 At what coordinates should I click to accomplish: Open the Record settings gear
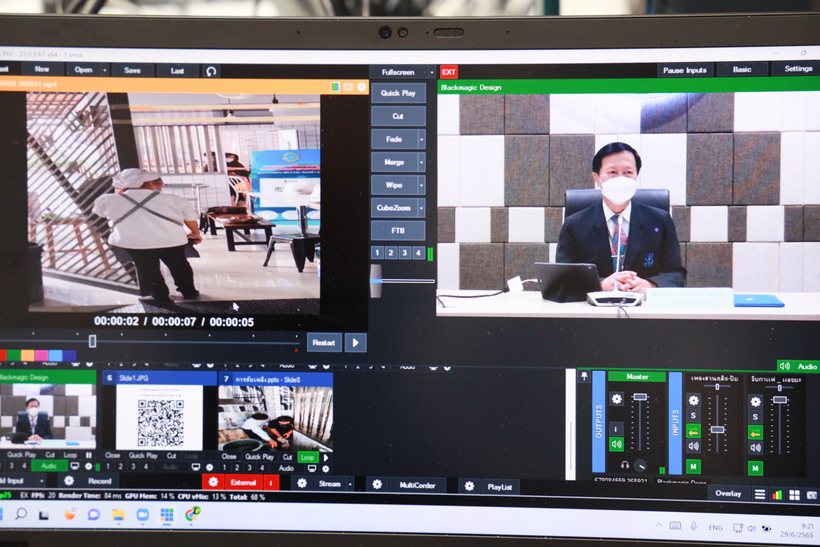(x=69, y=481)
